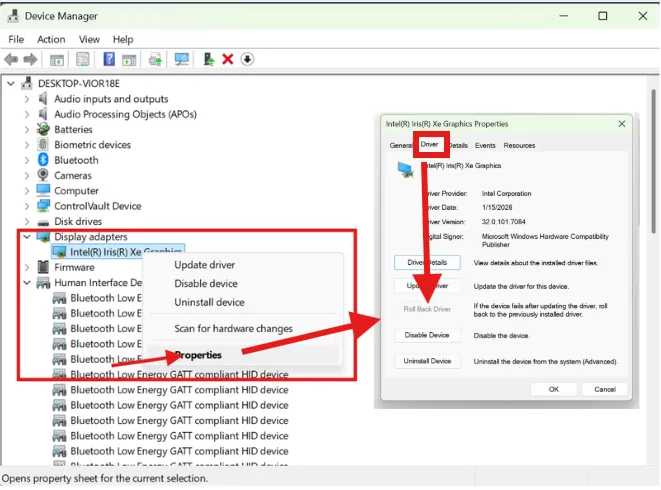
Task: Click the scan for hardware changes monitor icon
Action: 182,59
